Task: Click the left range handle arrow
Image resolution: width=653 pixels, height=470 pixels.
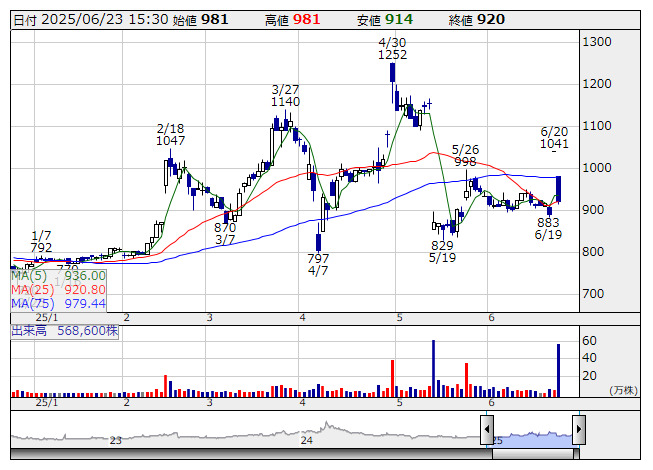Action: [487, 429]
